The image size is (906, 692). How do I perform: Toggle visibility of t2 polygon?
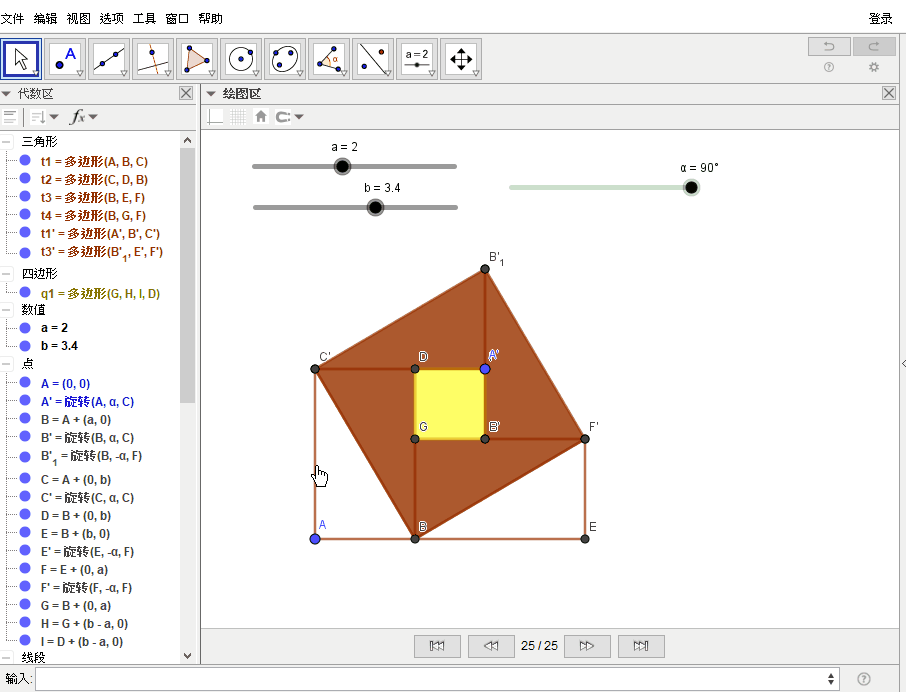(25, 178)
